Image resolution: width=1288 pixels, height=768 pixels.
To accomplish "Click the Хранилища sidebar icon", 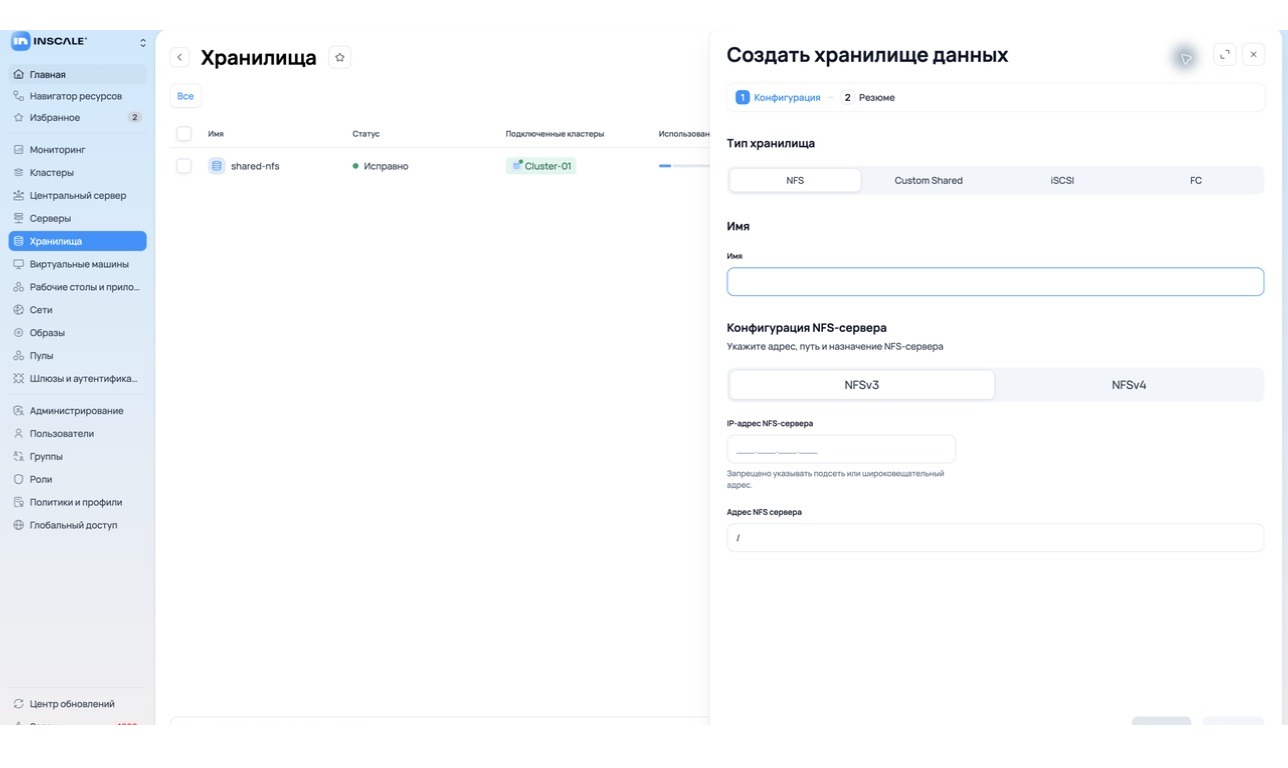I will point(18,241).
